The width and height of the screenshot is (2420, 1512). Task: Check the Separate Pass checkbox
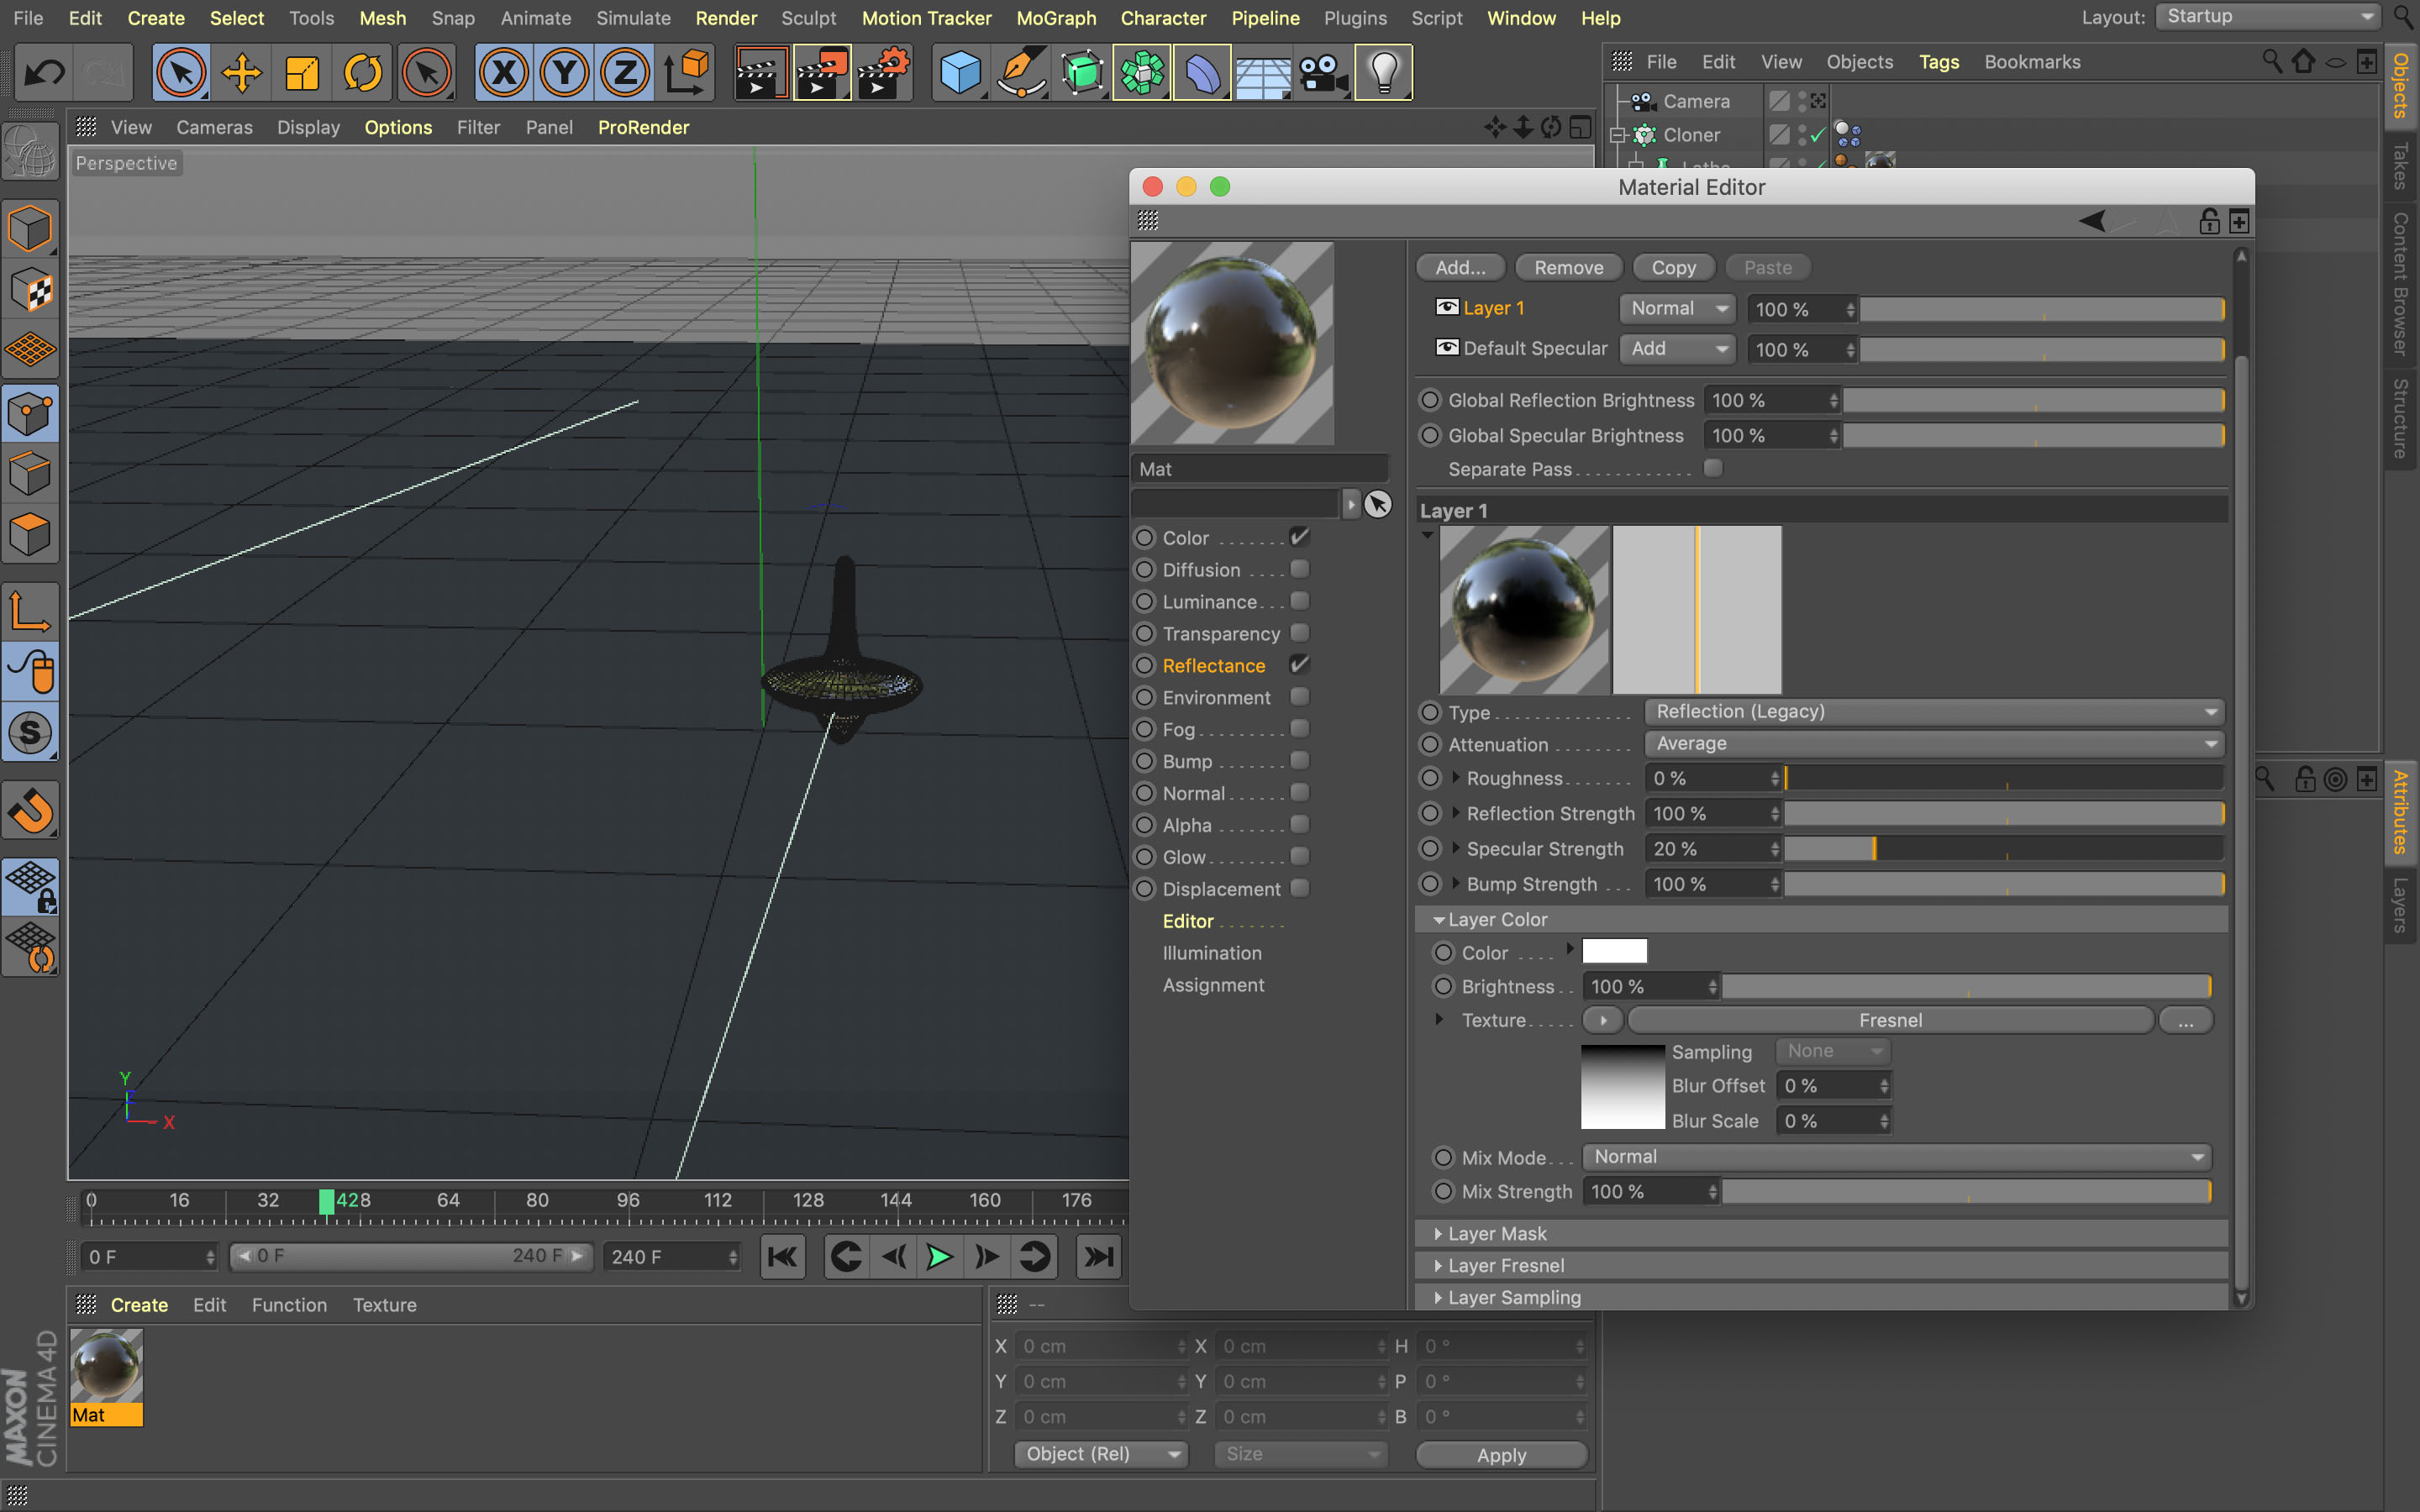click(1713, 468)
